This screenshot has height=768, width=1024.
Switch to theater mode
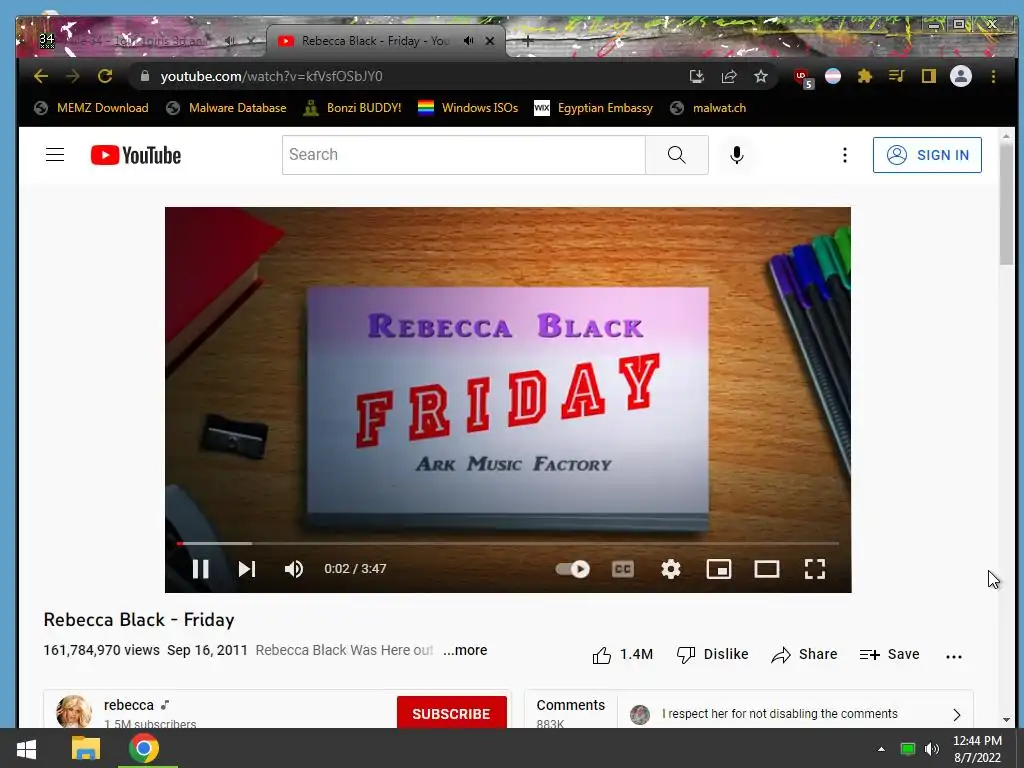(x=767, y=569)
